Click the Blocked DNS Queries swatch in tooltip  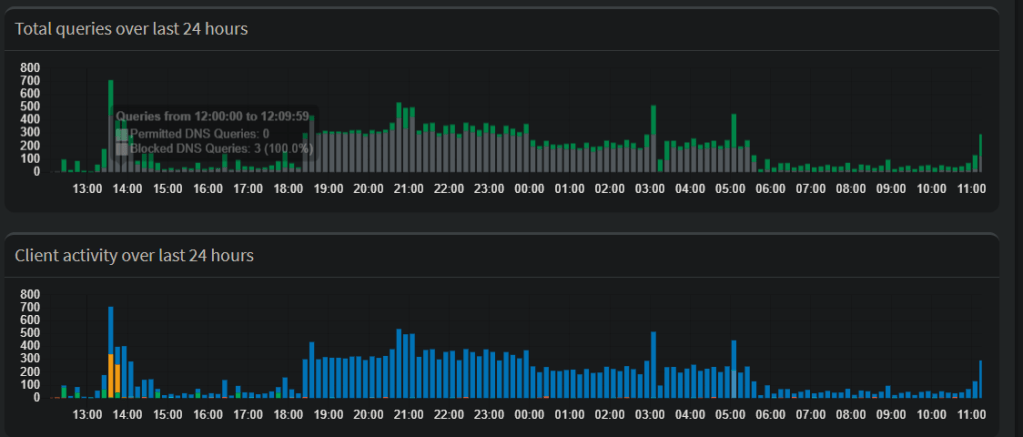[x=122, y=148]
